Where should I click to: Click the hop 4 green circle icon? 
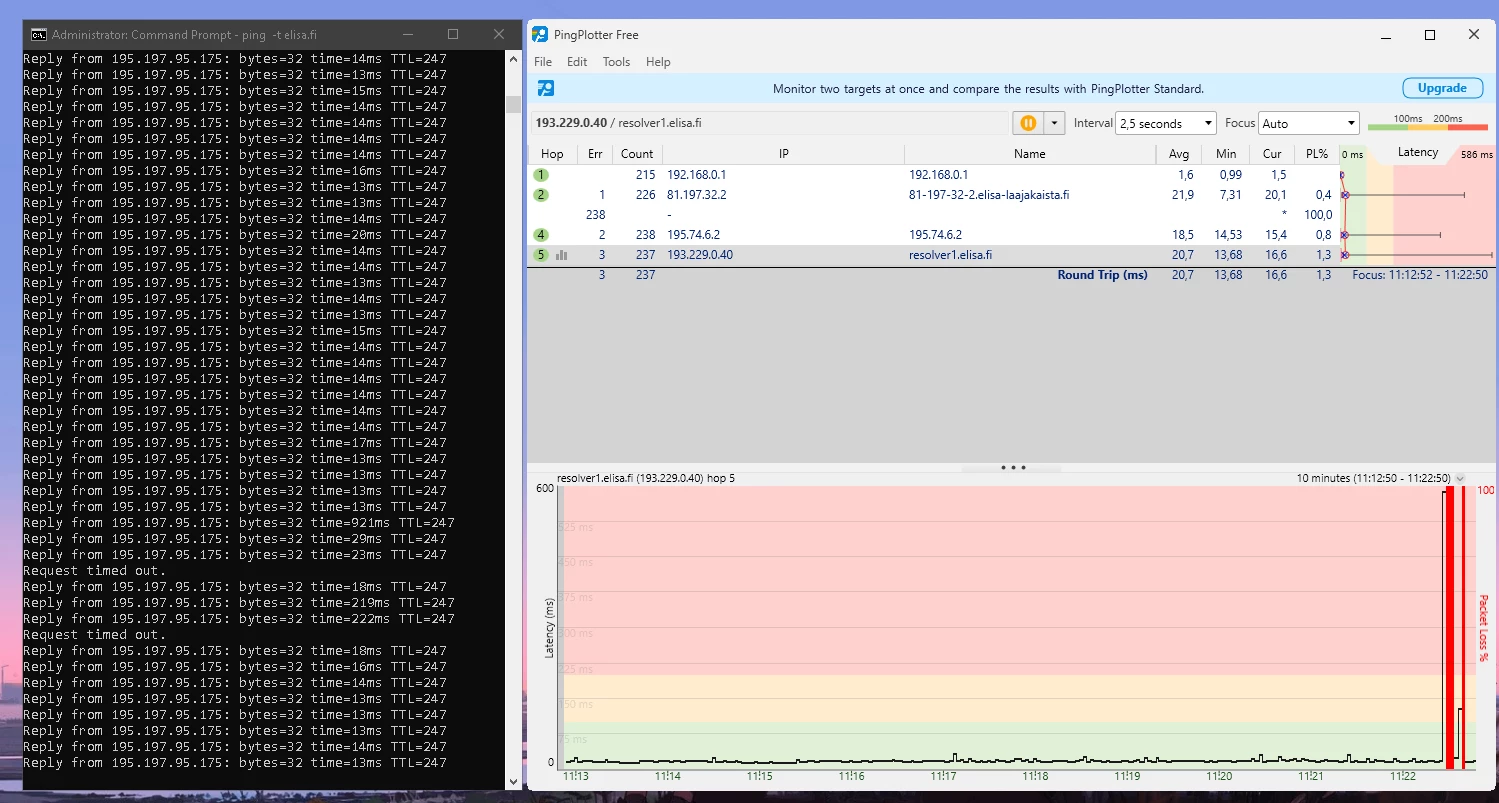click(541, 235)
